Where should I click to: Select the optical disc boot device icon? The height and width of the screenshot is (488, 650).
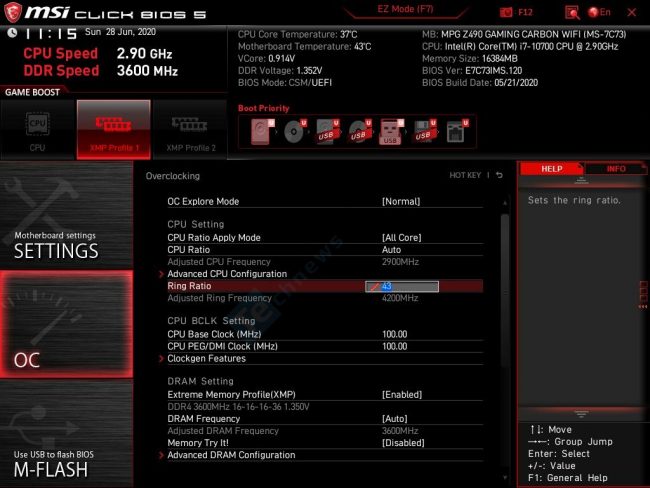tap(295, 131)
